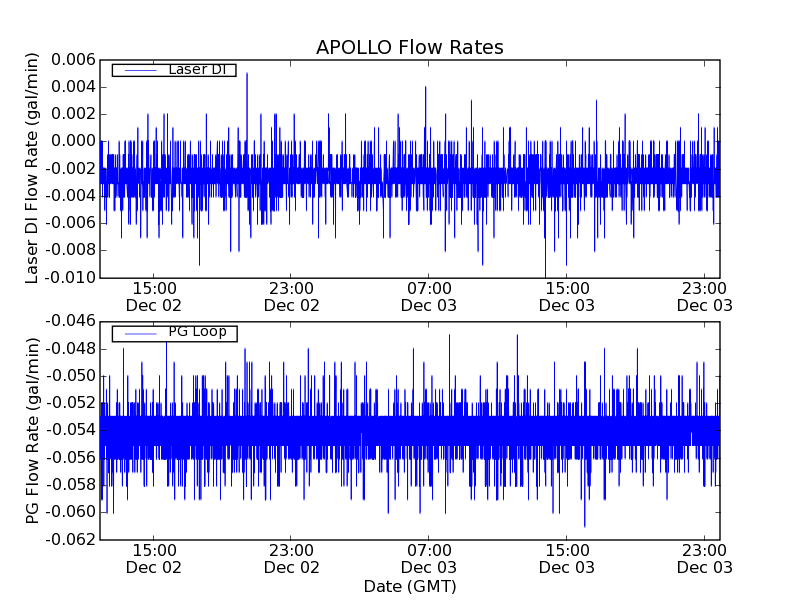Click bottom plot's '15:00 Dec 03' time label
Image resolution: width=800 pixels, height=600 pixels.
point(567,559)
